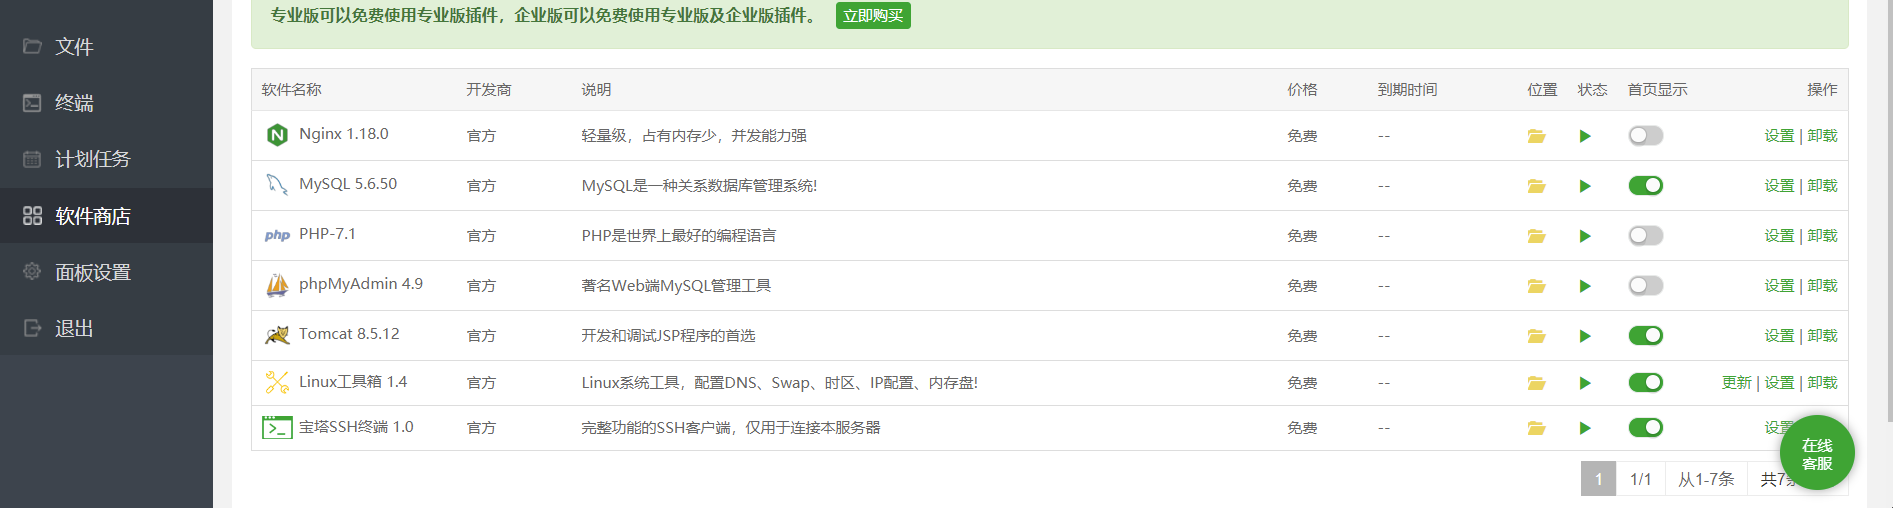Enable homepage display for Nginx
The width and height of the screenshot is (1893, 508).
(1646, 135)
